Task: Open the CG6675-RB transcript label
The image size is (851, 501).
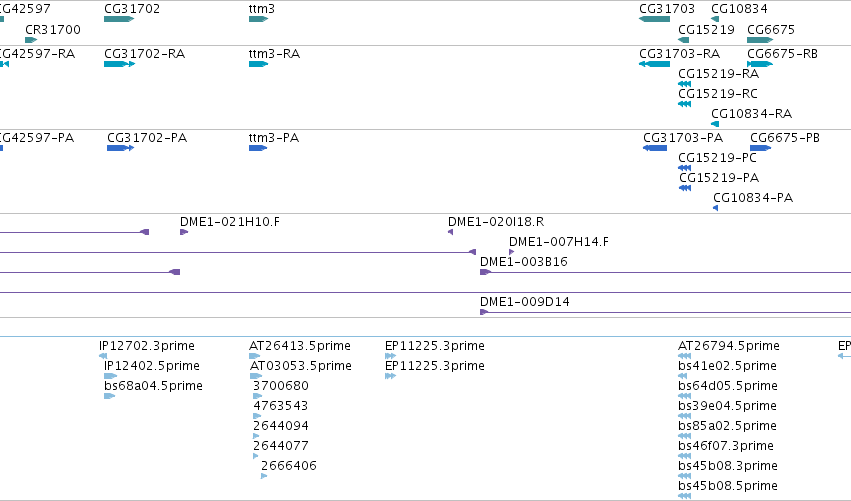Action: point(782,54)
